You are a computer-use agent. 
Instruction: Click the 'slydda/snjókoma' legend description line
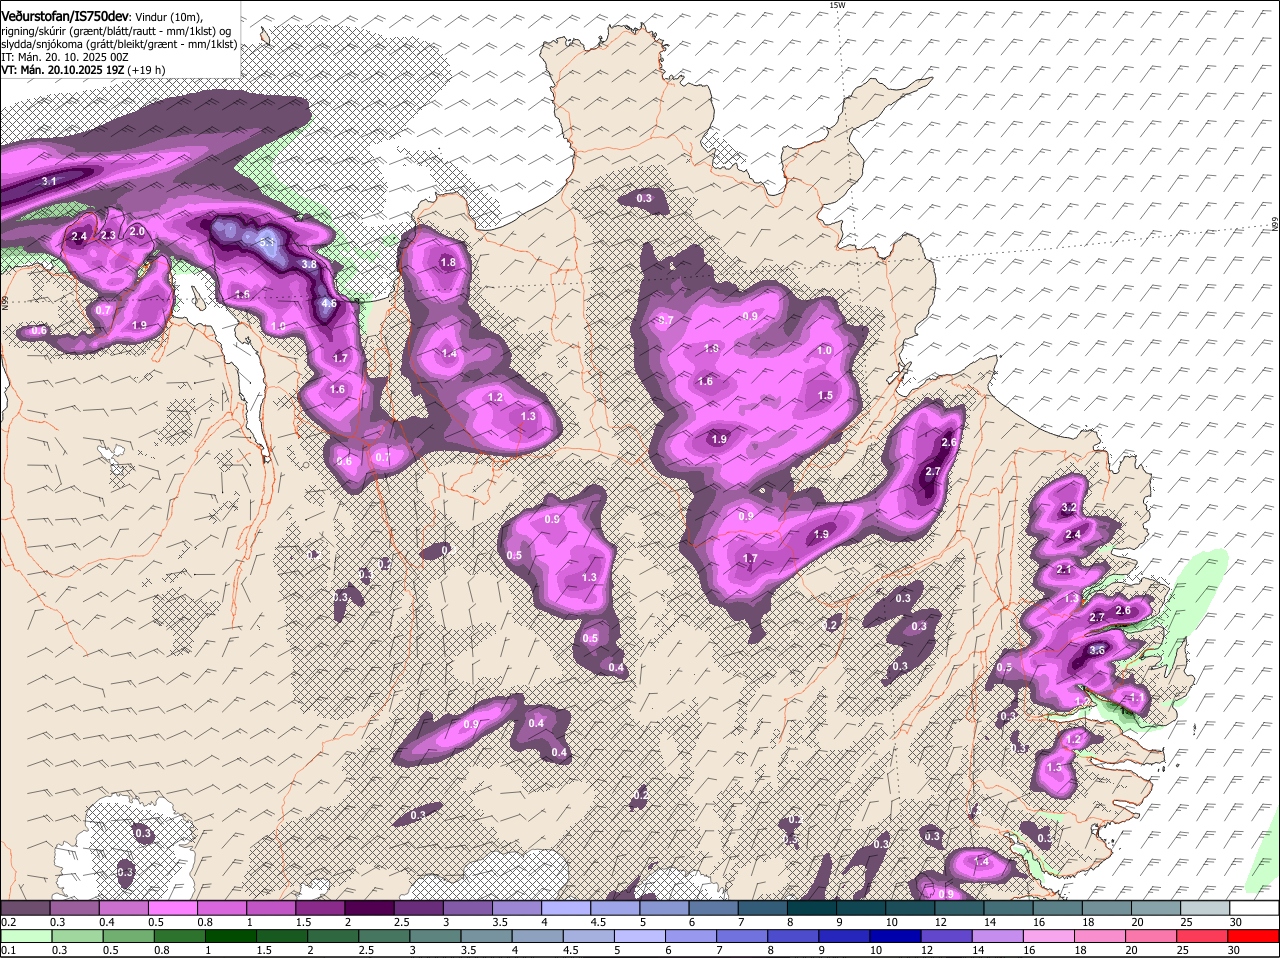click(x=119, y=44)
